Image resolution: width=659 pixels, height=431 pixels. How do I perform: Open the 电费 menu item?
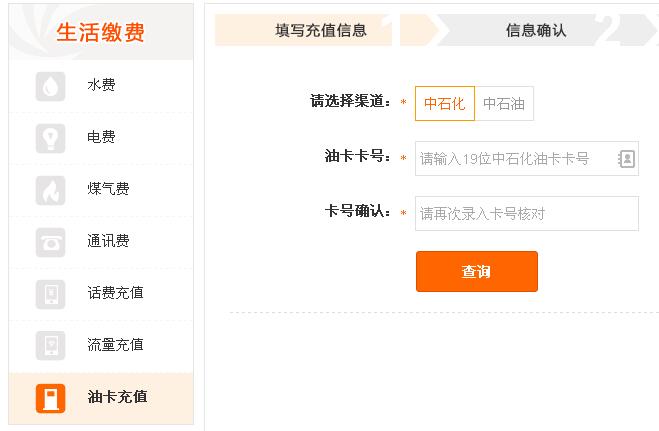pos(101,138)
